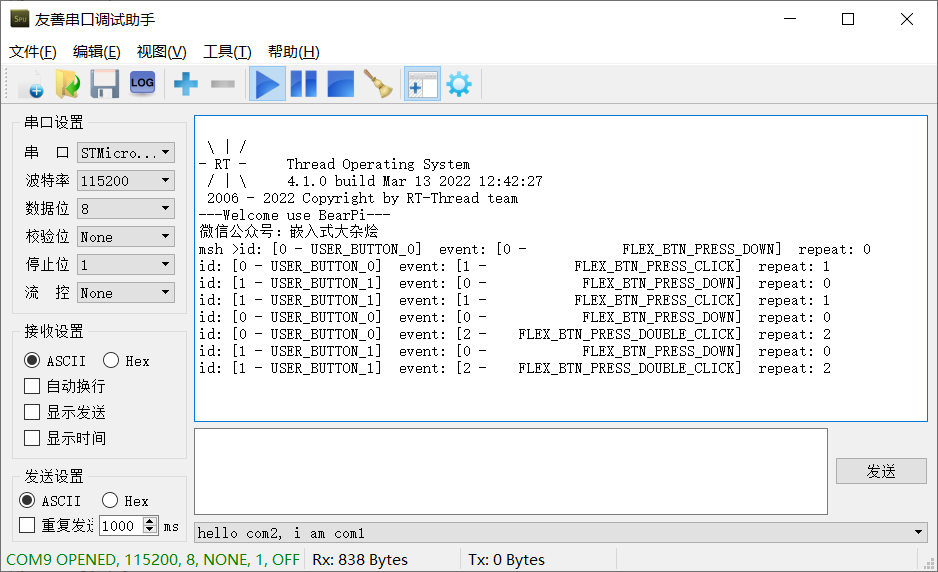This screenshot has width=938, height=572.
Task: Save using the floppy disk icon
Action: (105, 84)
